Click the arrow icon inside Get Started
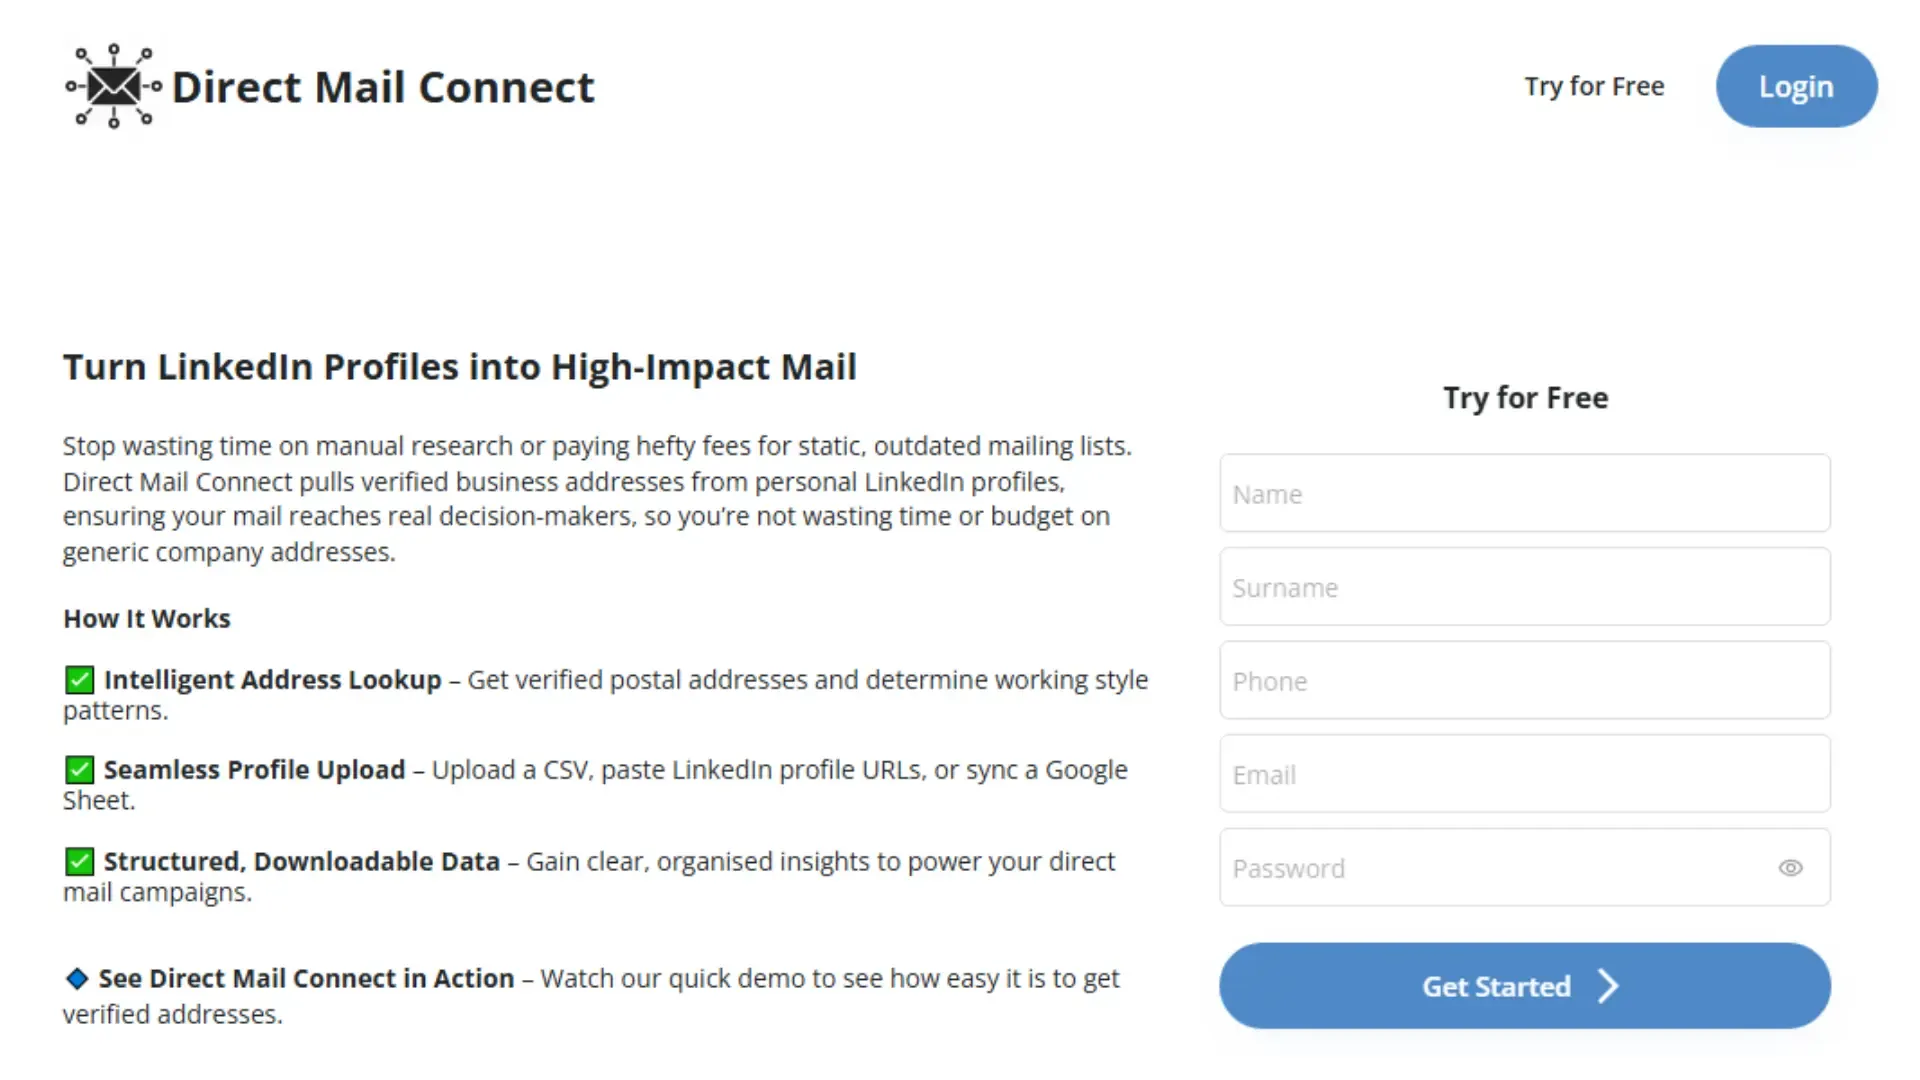 pos(1609,986)
